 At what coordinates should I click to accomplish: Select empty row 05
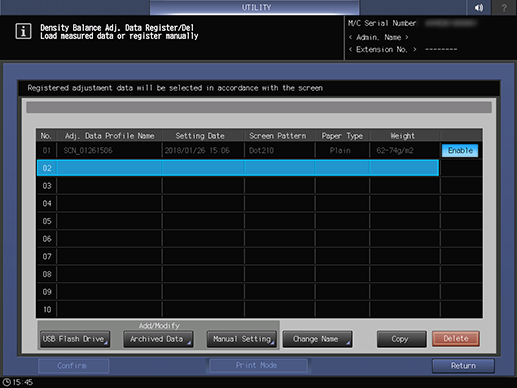coord(238,221)
